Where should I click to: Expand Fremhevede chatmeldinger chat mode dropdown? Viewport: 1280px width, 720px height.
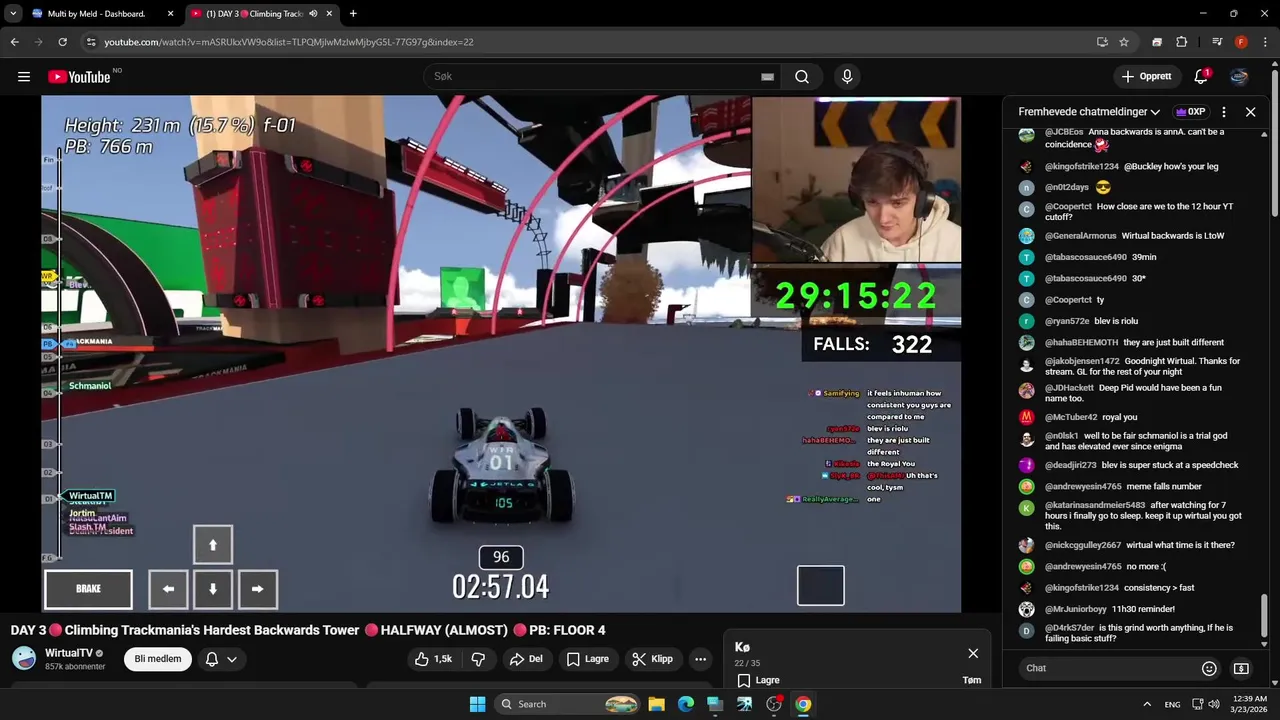coord(1089,112)
